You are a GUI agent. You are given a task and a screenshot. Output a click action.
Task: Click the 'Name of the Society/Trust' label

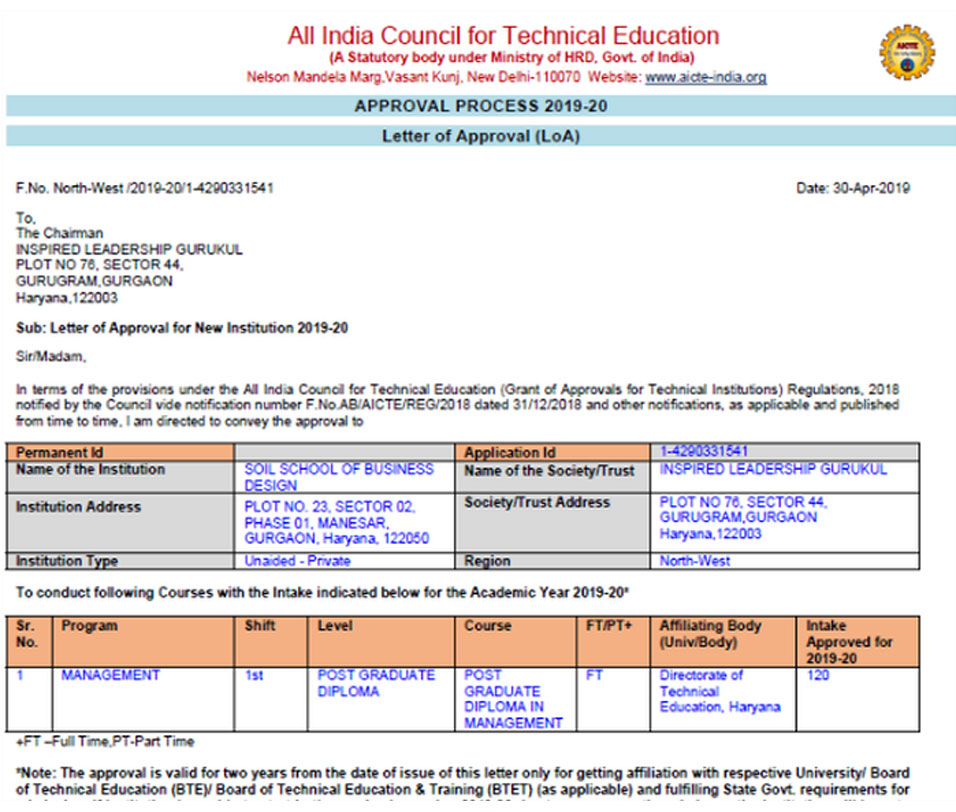552,477
